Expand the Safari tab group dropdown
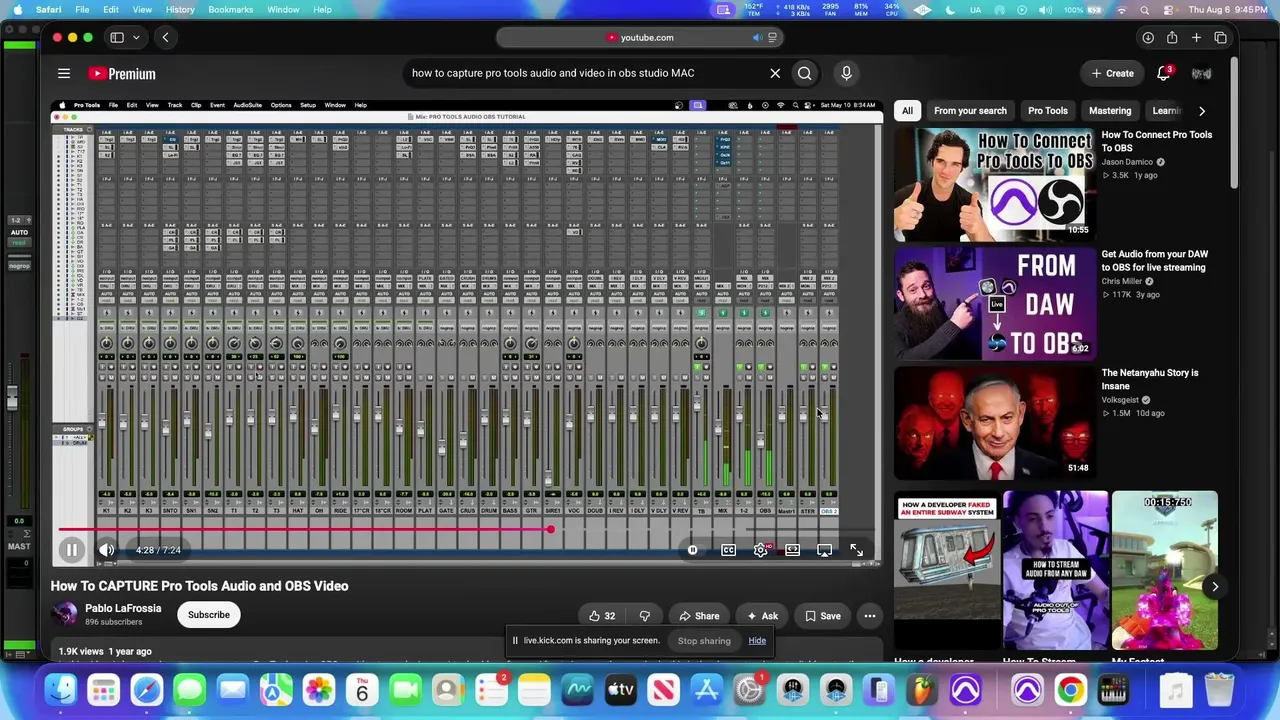Viewport: 1280px width, 720px height. pyautogui.click(x=136, y=38)
